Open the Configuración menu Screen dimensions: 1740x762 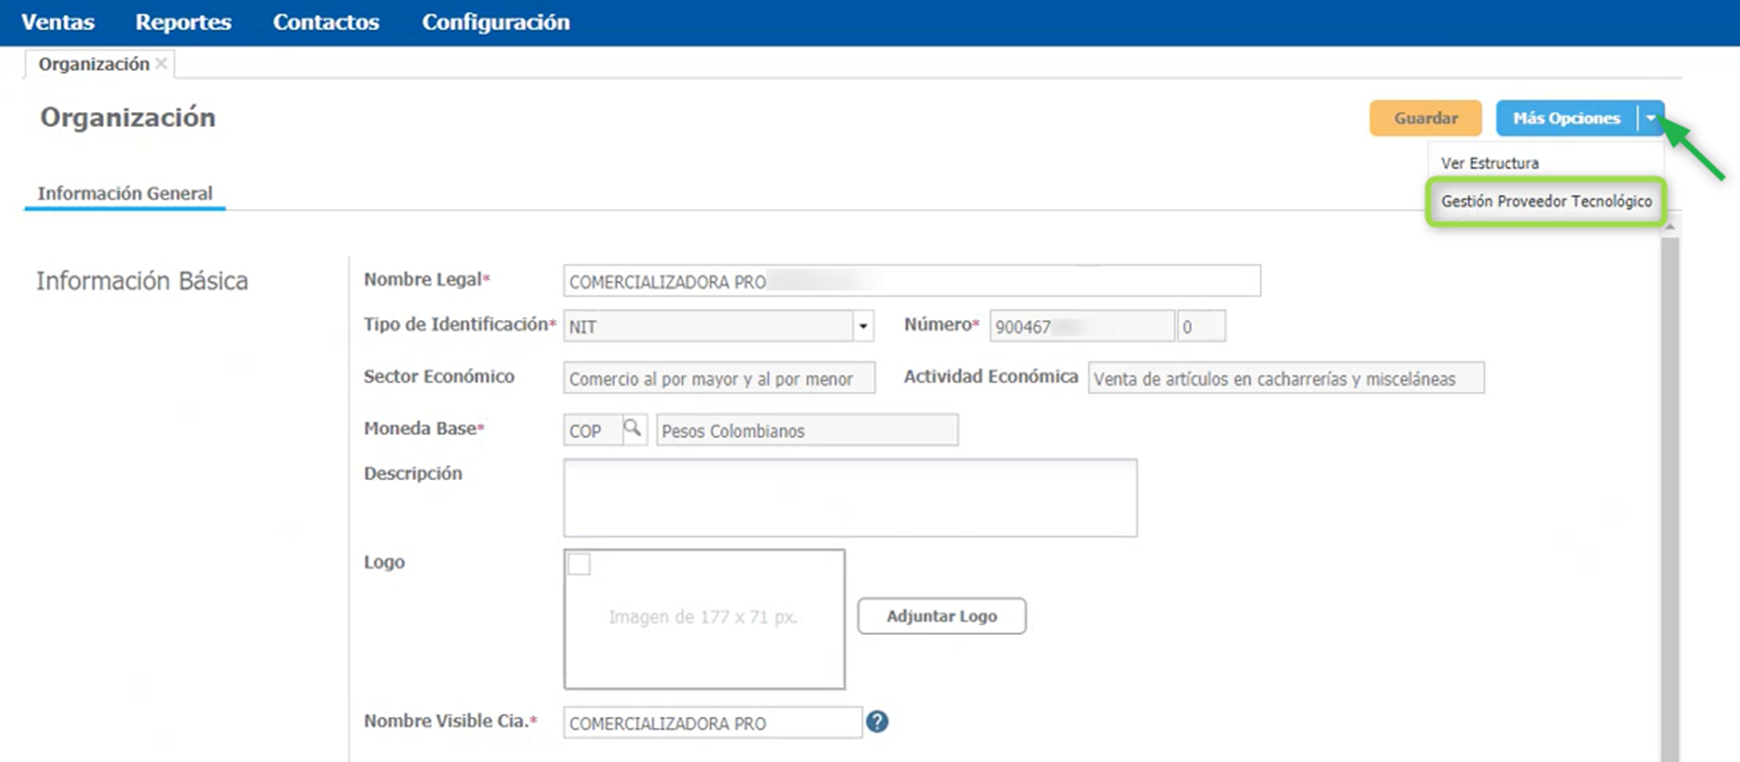coord(496,22)
